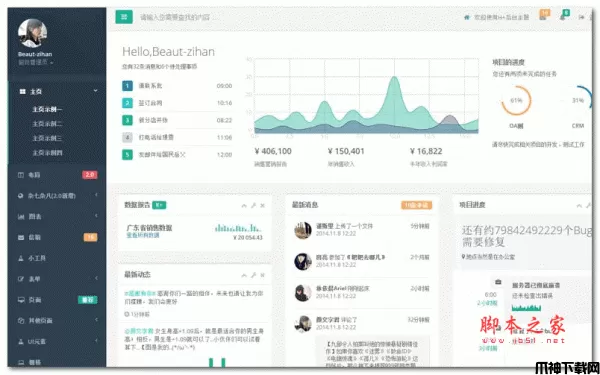This screenshot has width=600, height=375.
Task: Select 主页示例一 in the sidebar
Action: [x=47, y=109]
